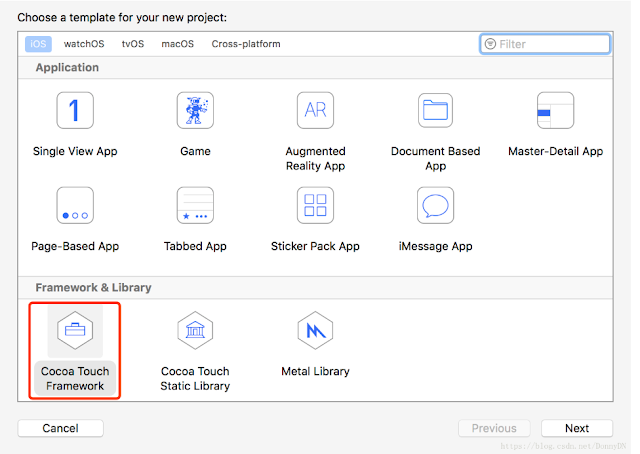
Task: Pick the Augmented Reality App icon
Action: [316, 110]
